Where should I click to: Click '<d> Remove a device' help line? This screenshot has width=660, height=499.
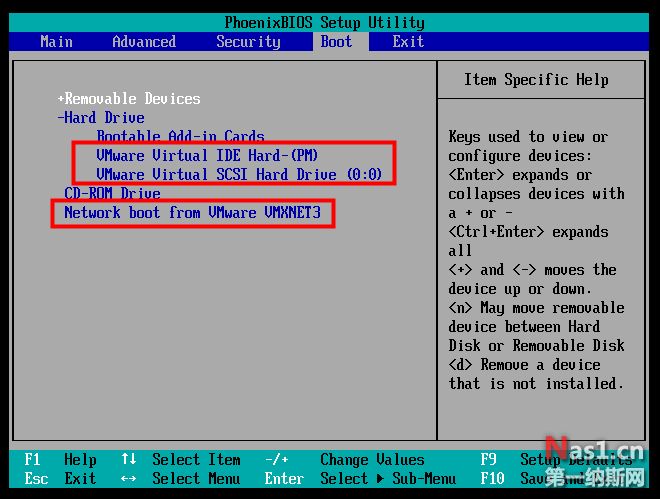tap(524, 364)
